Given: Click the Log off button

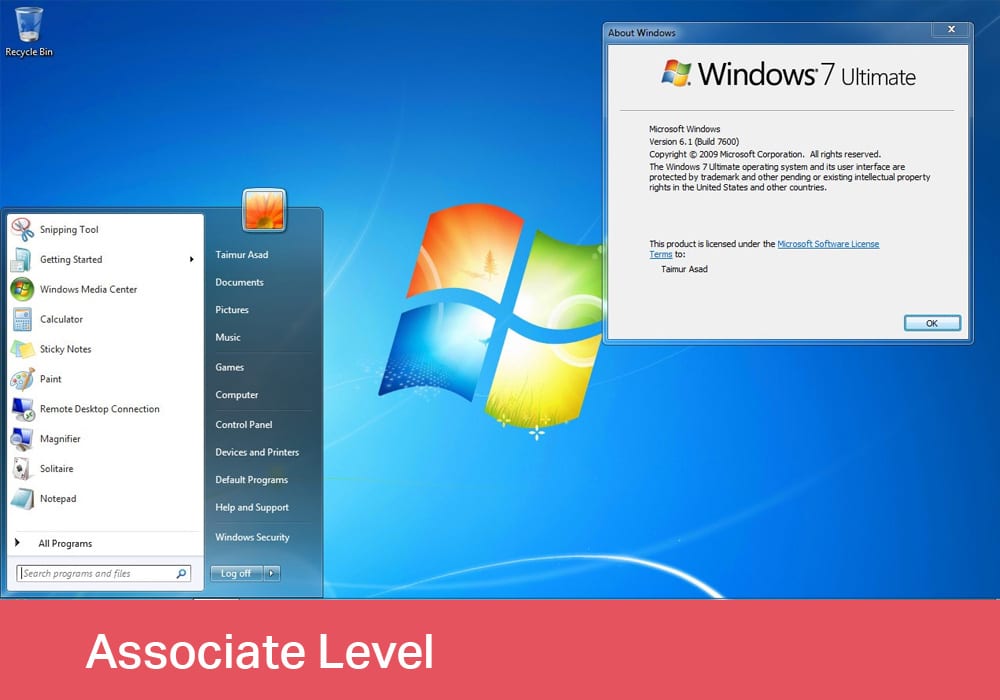Looking at the screenshot, I should click(x=236, y=573).
